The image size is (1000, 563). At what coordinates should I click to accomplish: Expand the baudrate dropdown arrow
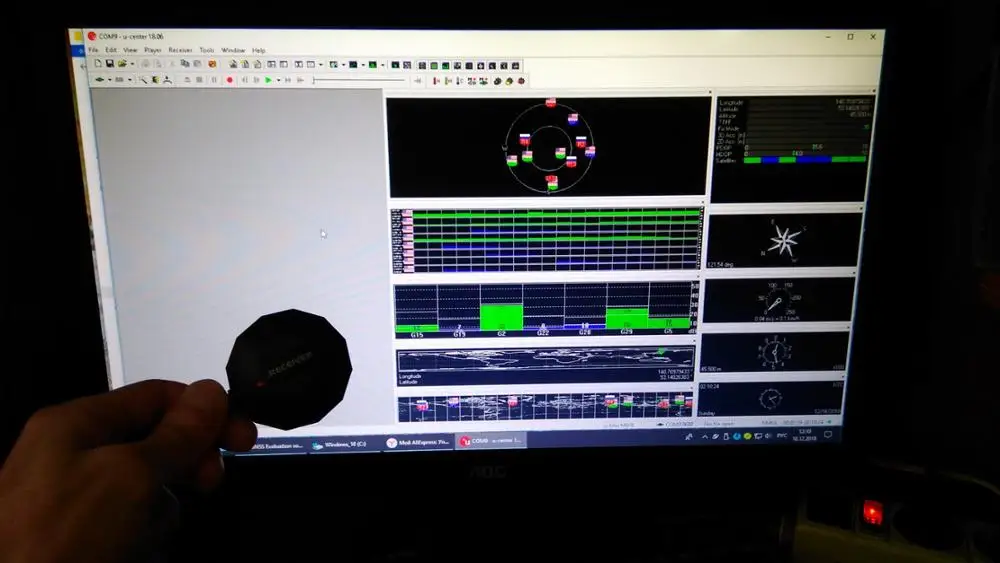129,80
